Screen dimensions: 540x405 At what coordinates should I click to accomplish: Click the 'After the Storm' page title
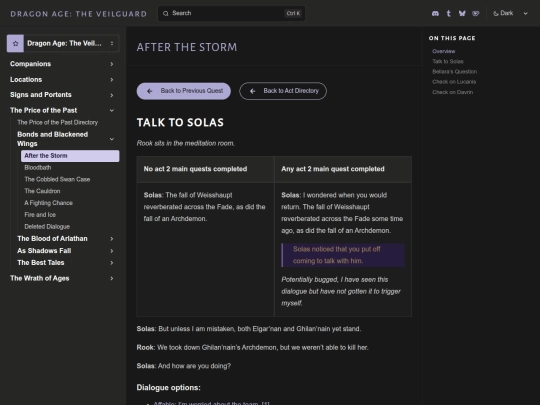[187, 47]
